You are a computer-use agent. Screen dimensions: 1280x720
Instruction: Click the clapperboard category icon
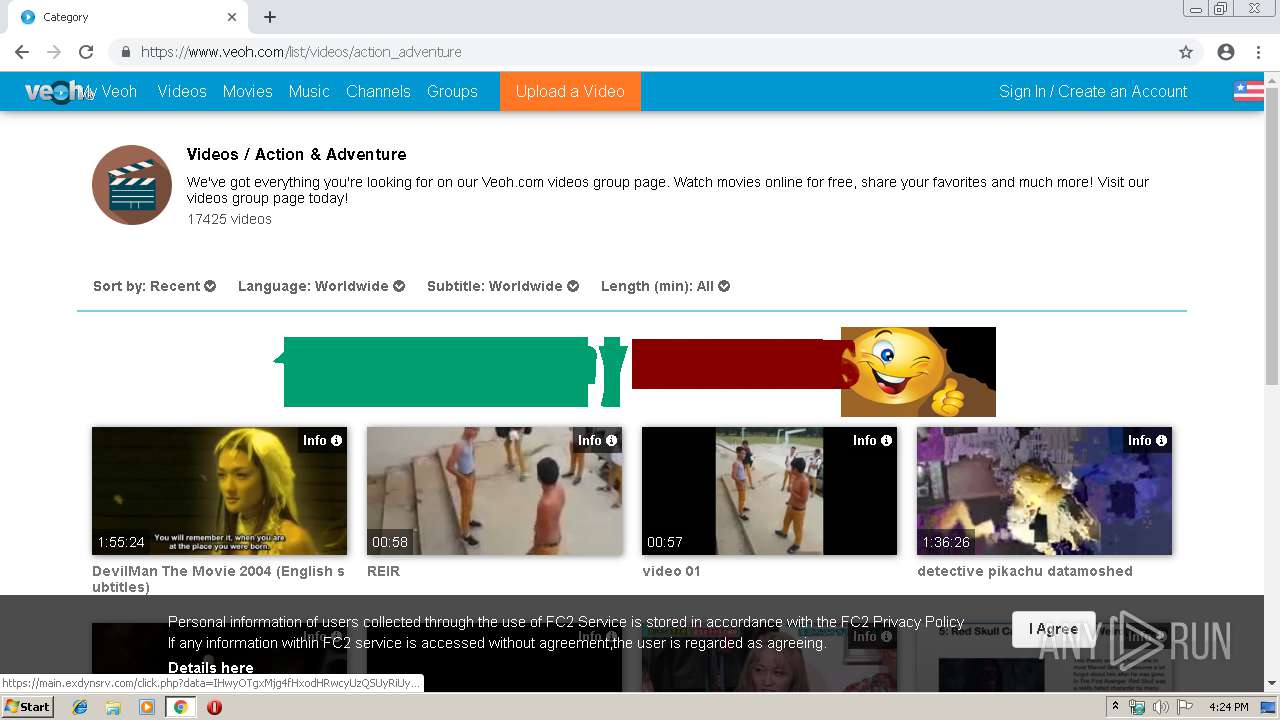click(132, 185)
